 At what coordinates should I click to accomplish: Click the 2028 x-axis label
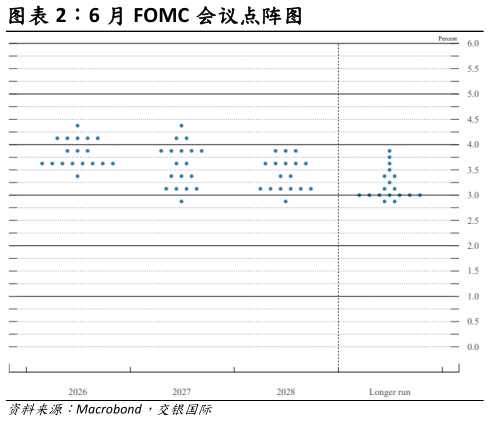[286, 392]
